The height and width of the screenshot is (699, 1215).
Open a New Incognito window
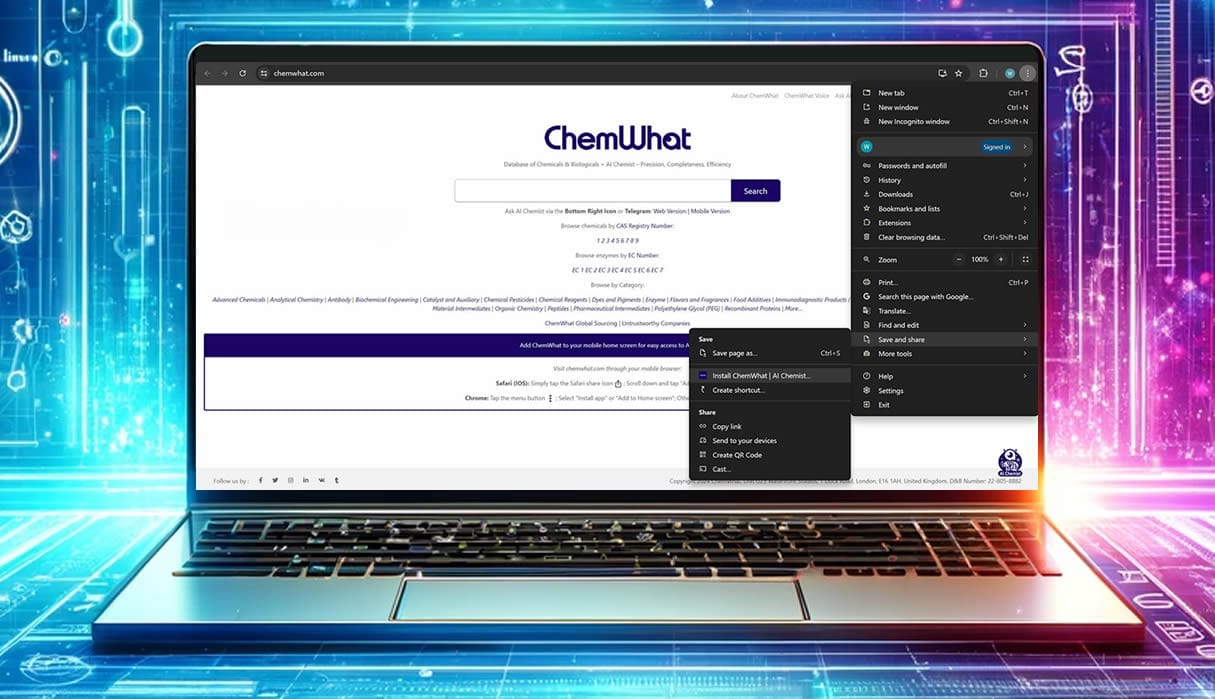[944, 122]
